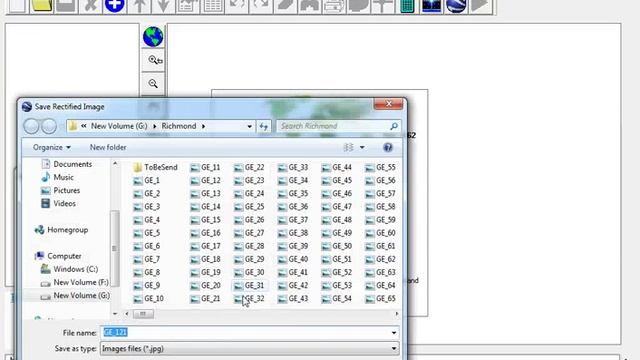Screen dimensions: 640x360
Task: Click the down arrow toolbar icon
Action: click(x=164, y=6)
